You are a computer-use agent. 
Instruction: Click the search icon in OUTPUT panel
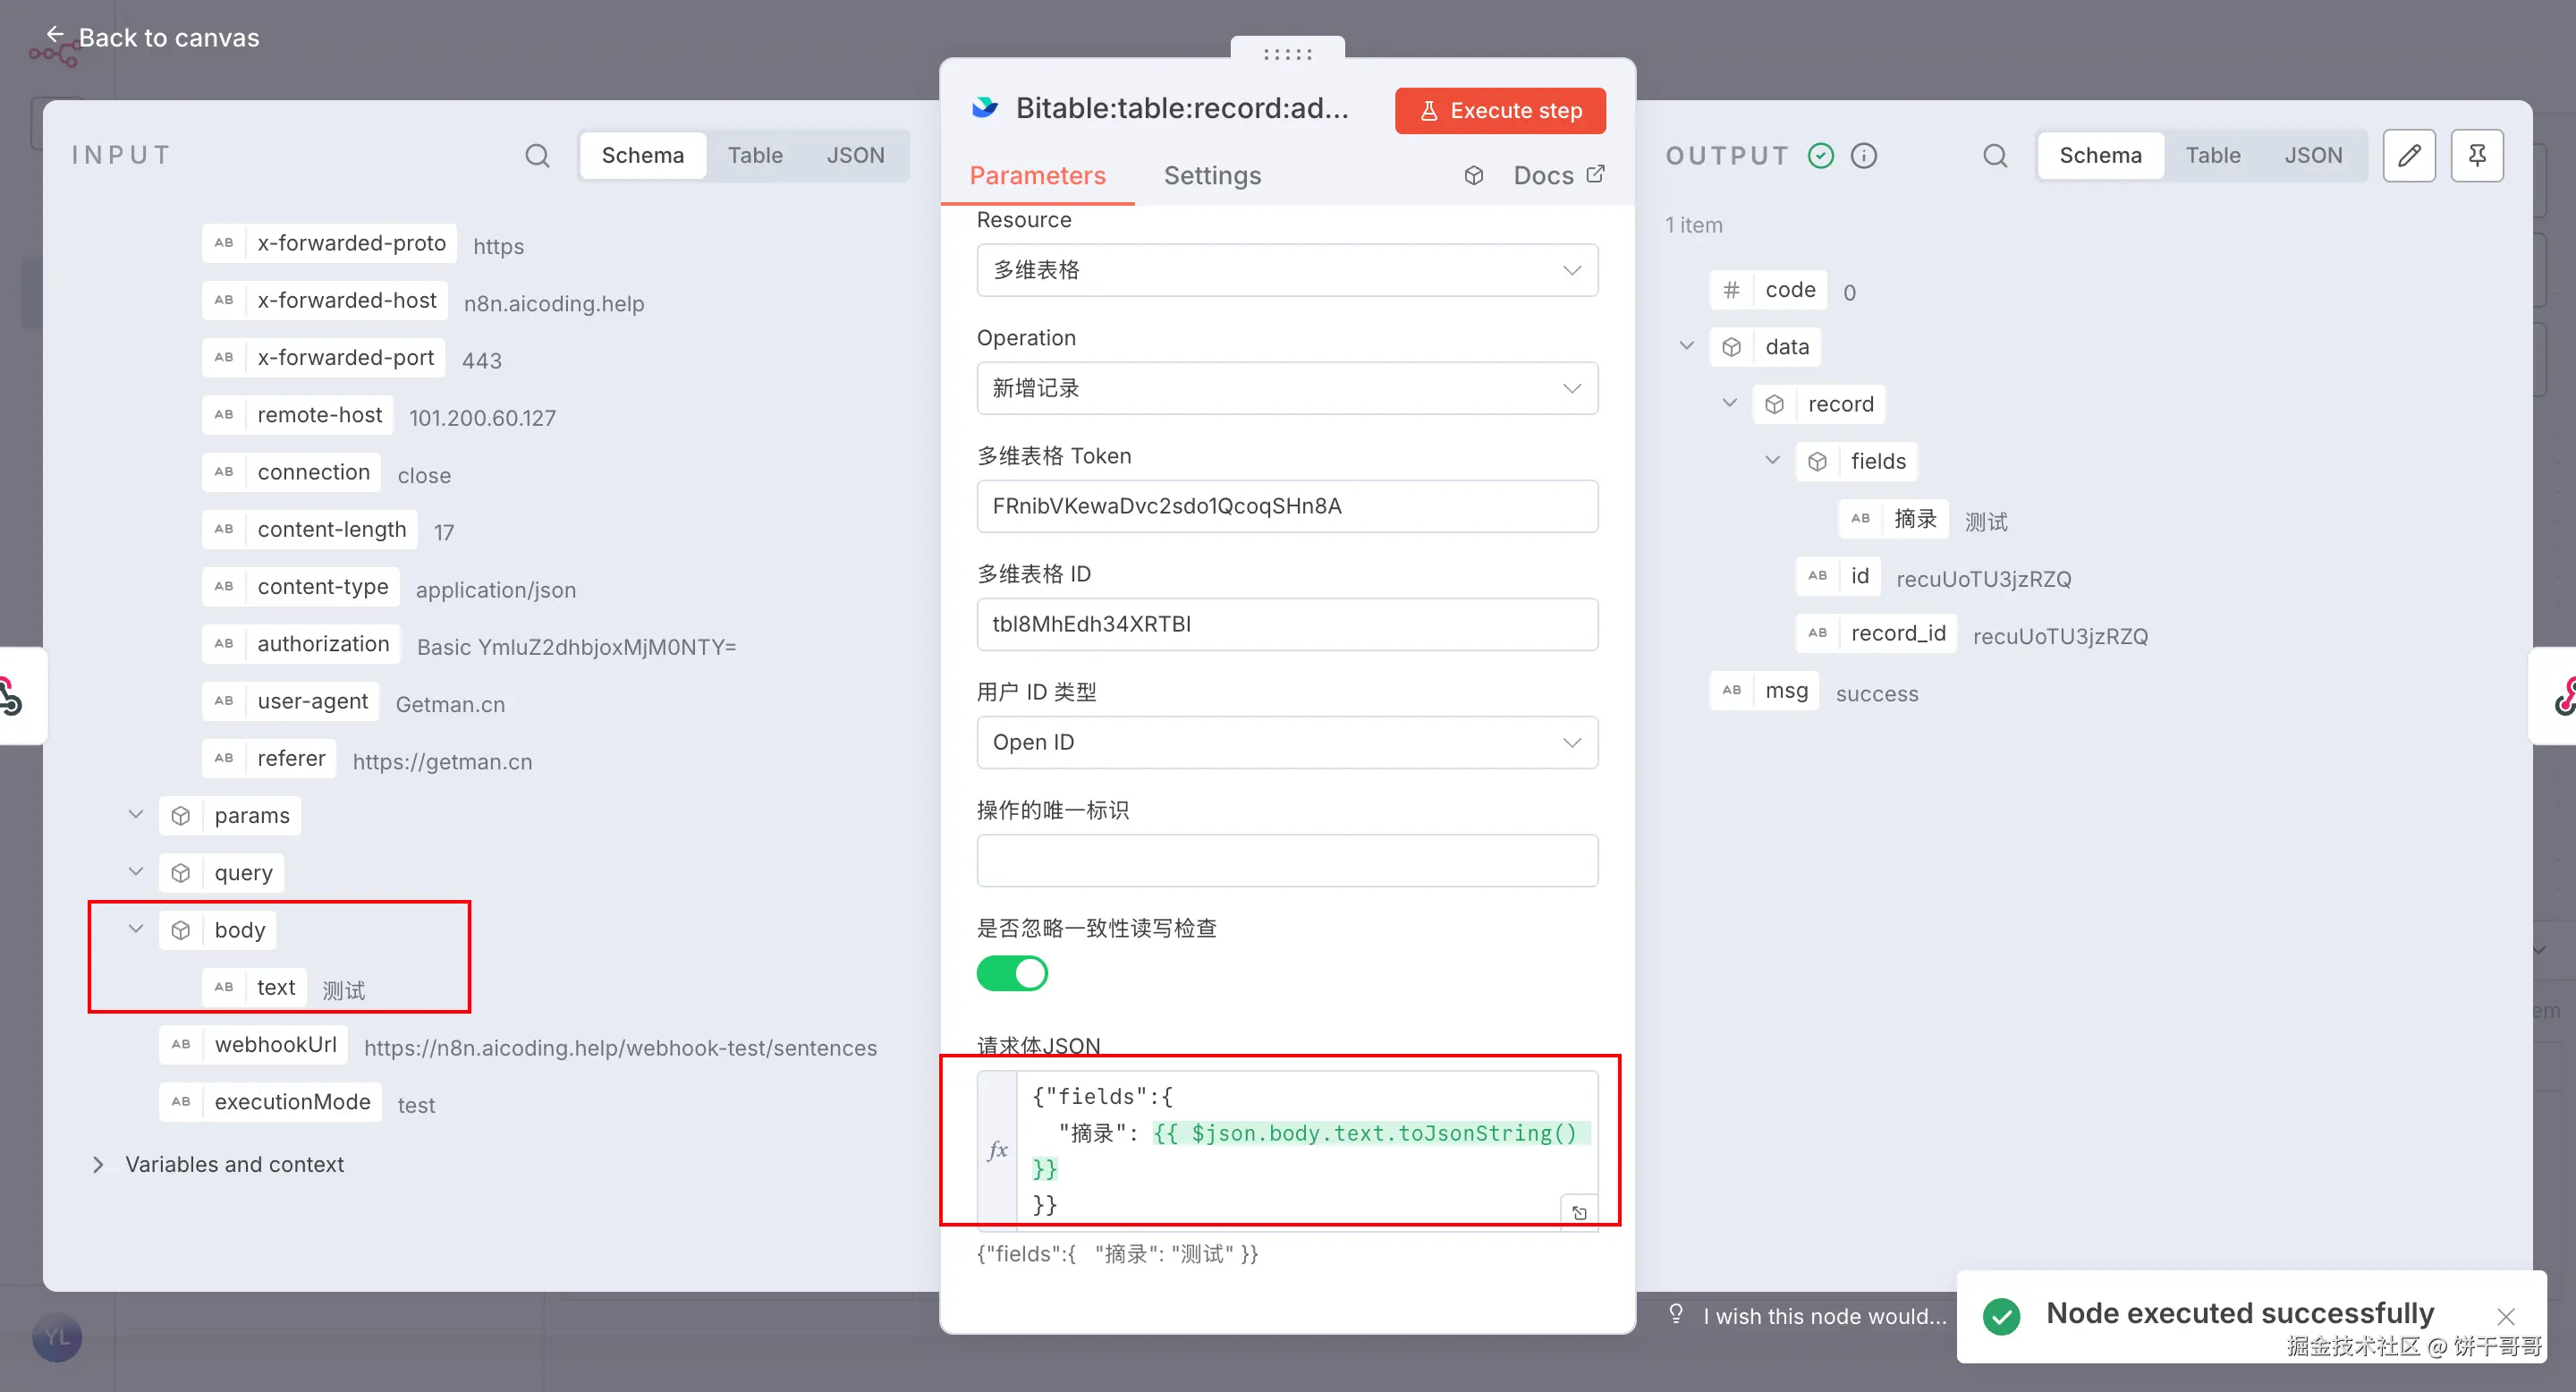pos(1994,155)
